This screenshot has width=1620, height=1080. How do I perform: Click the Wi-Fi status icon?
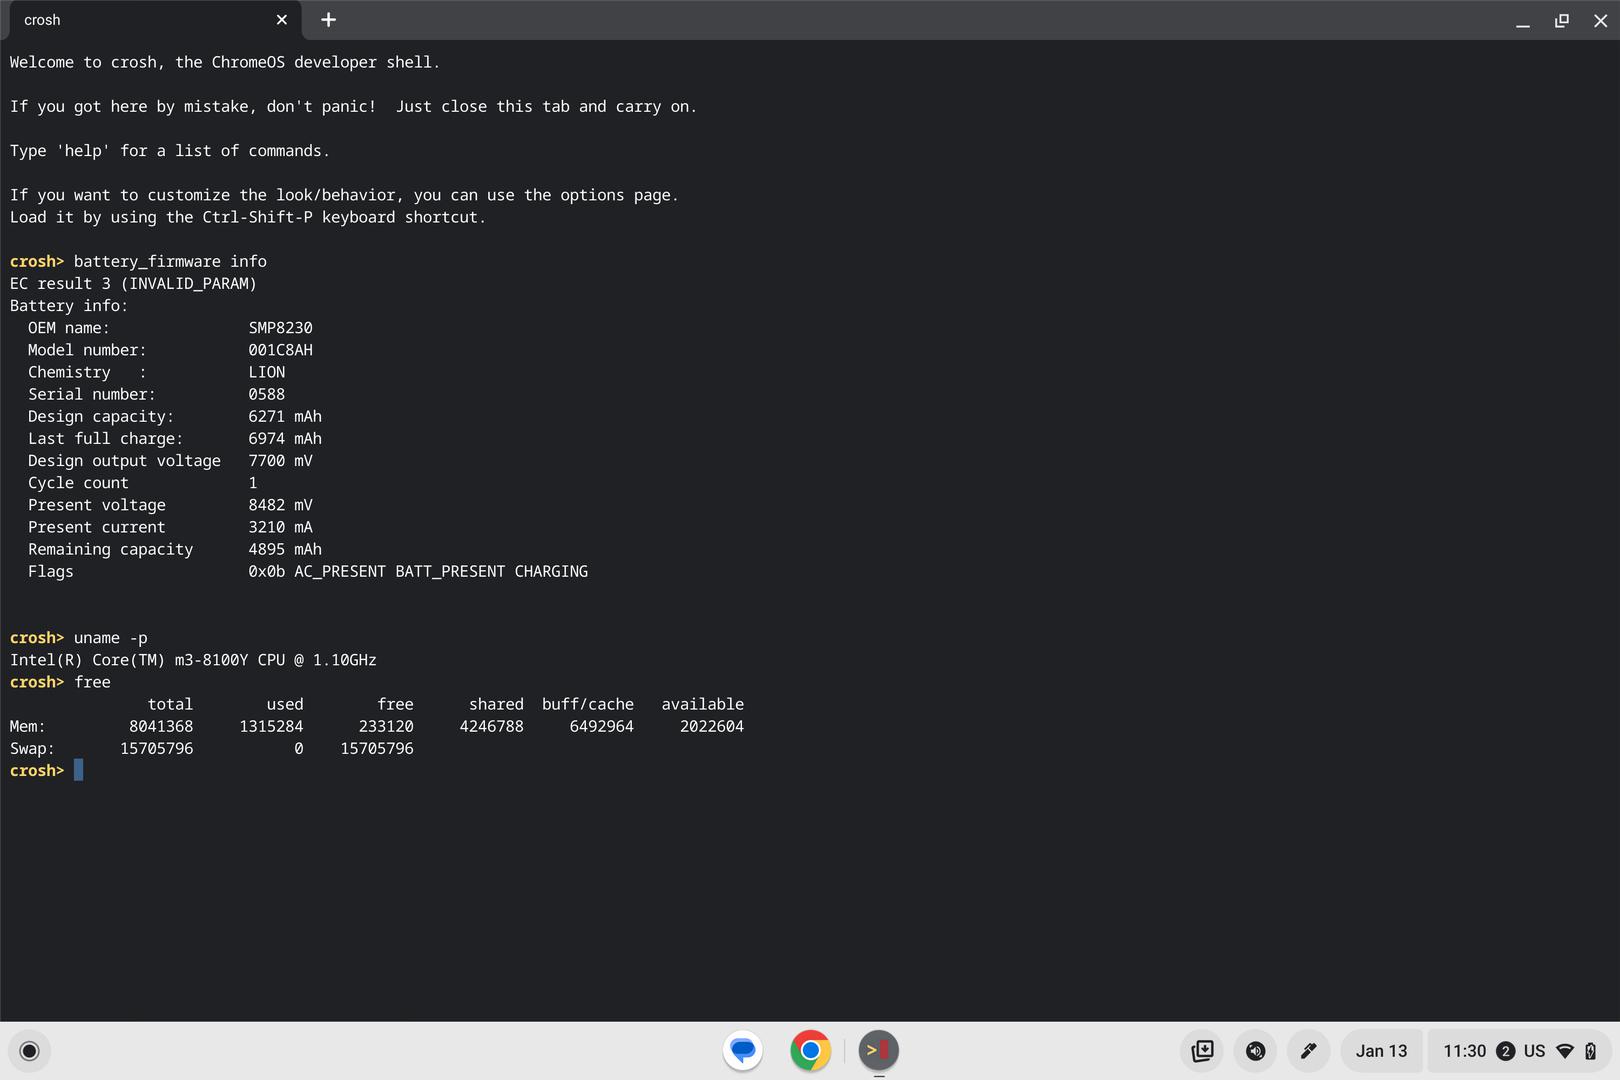(x=1566, y=1051)
